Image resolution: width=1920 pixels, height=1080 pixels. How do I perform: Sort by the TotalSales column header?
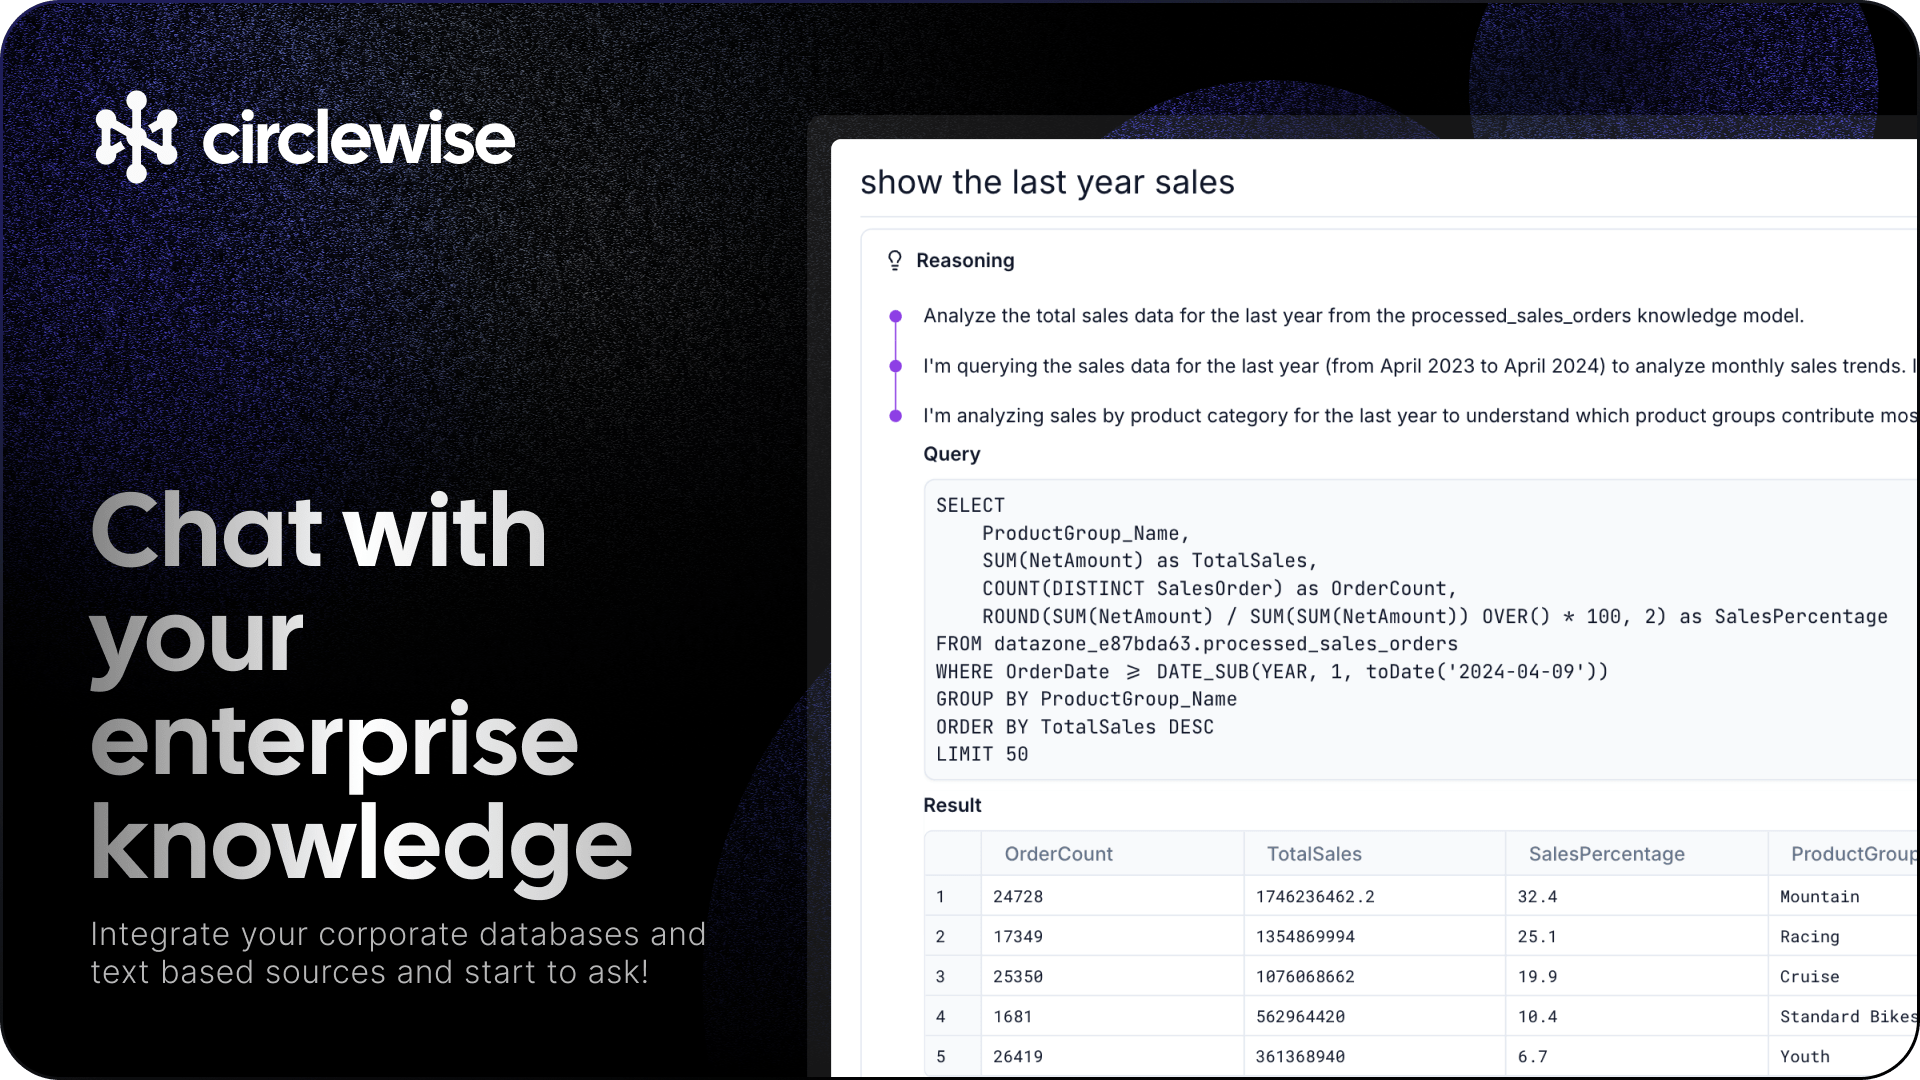coord(1313,853)
